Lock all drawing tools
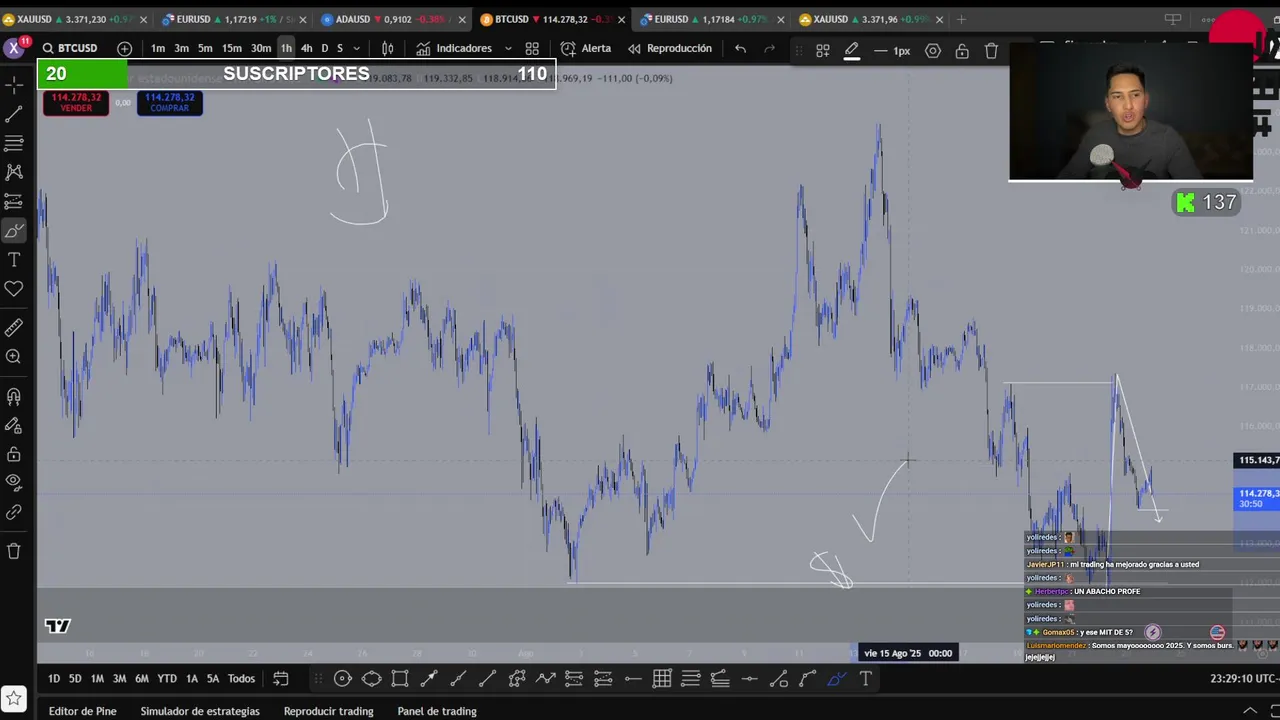The image size is (1280, 720). point(14,455)
